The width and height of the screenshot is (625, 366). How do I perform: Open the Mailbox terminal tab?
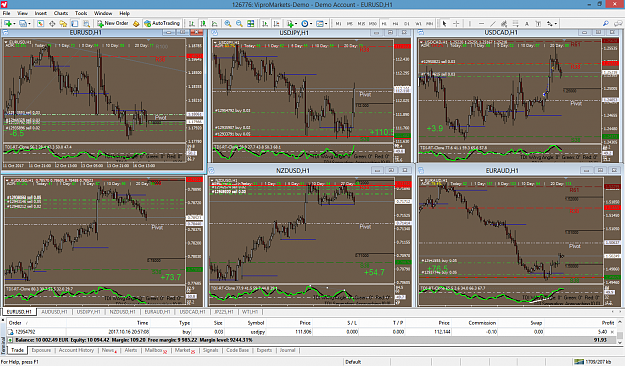[x=155, y=350]
